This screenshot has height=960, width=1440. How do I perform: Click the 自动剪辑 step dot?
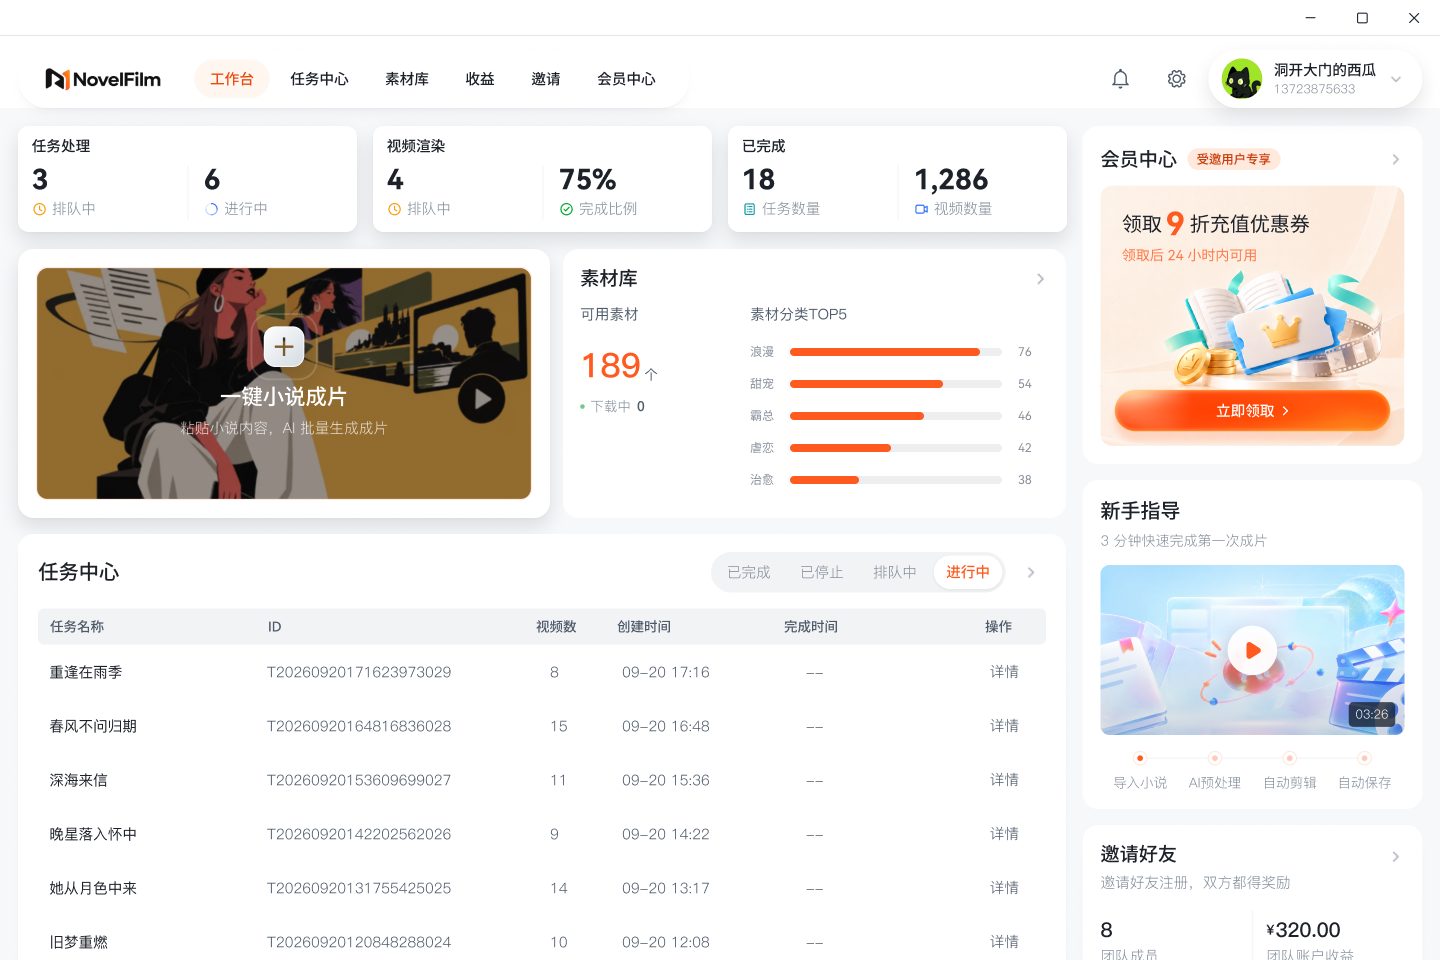coord(1290,758)
